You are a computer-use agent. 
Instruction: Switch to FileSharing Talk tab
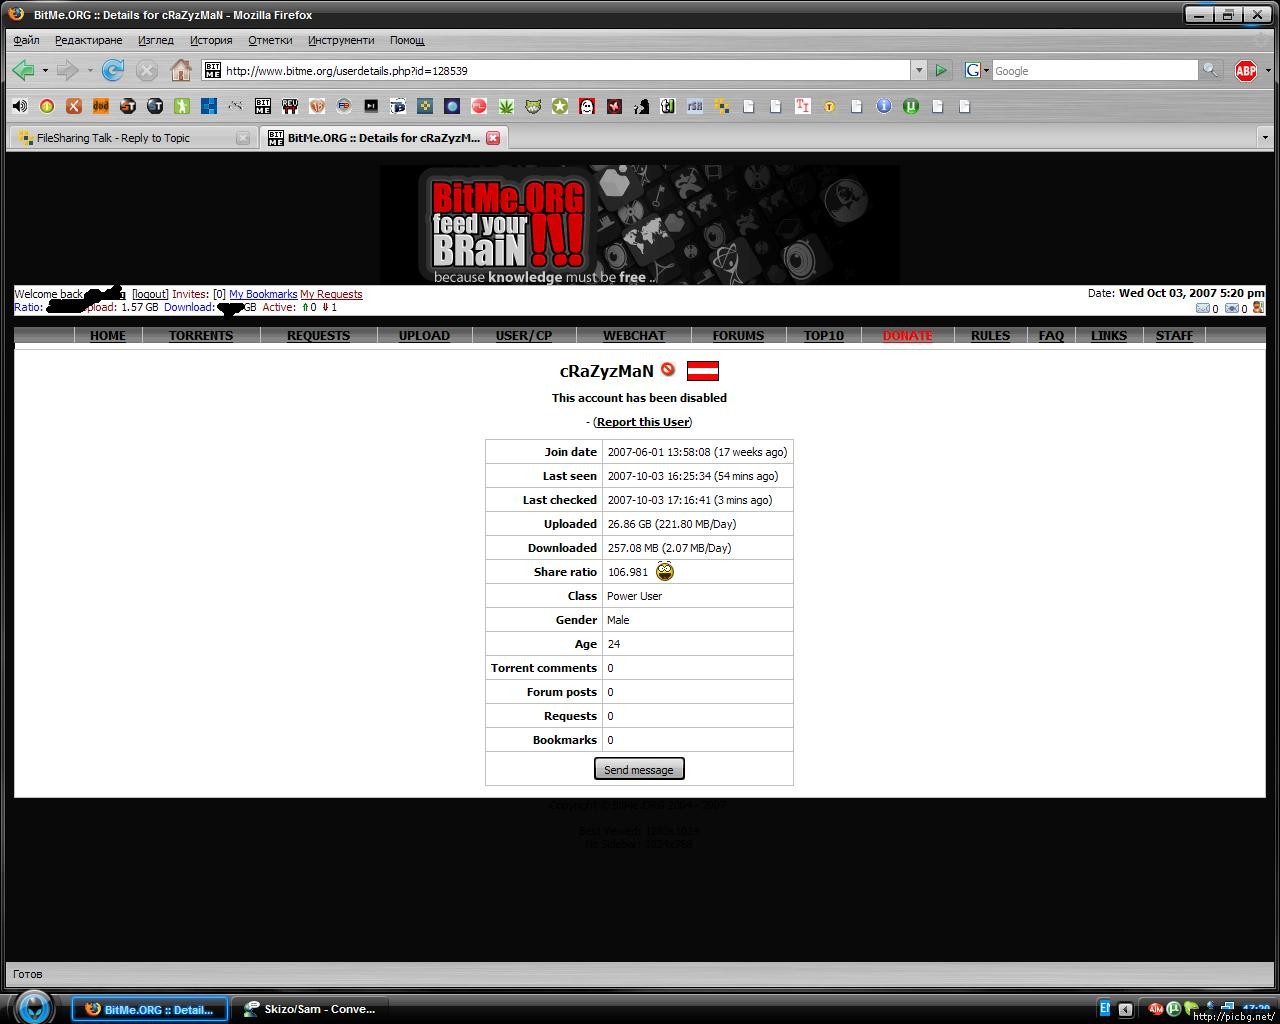(132, 138)
